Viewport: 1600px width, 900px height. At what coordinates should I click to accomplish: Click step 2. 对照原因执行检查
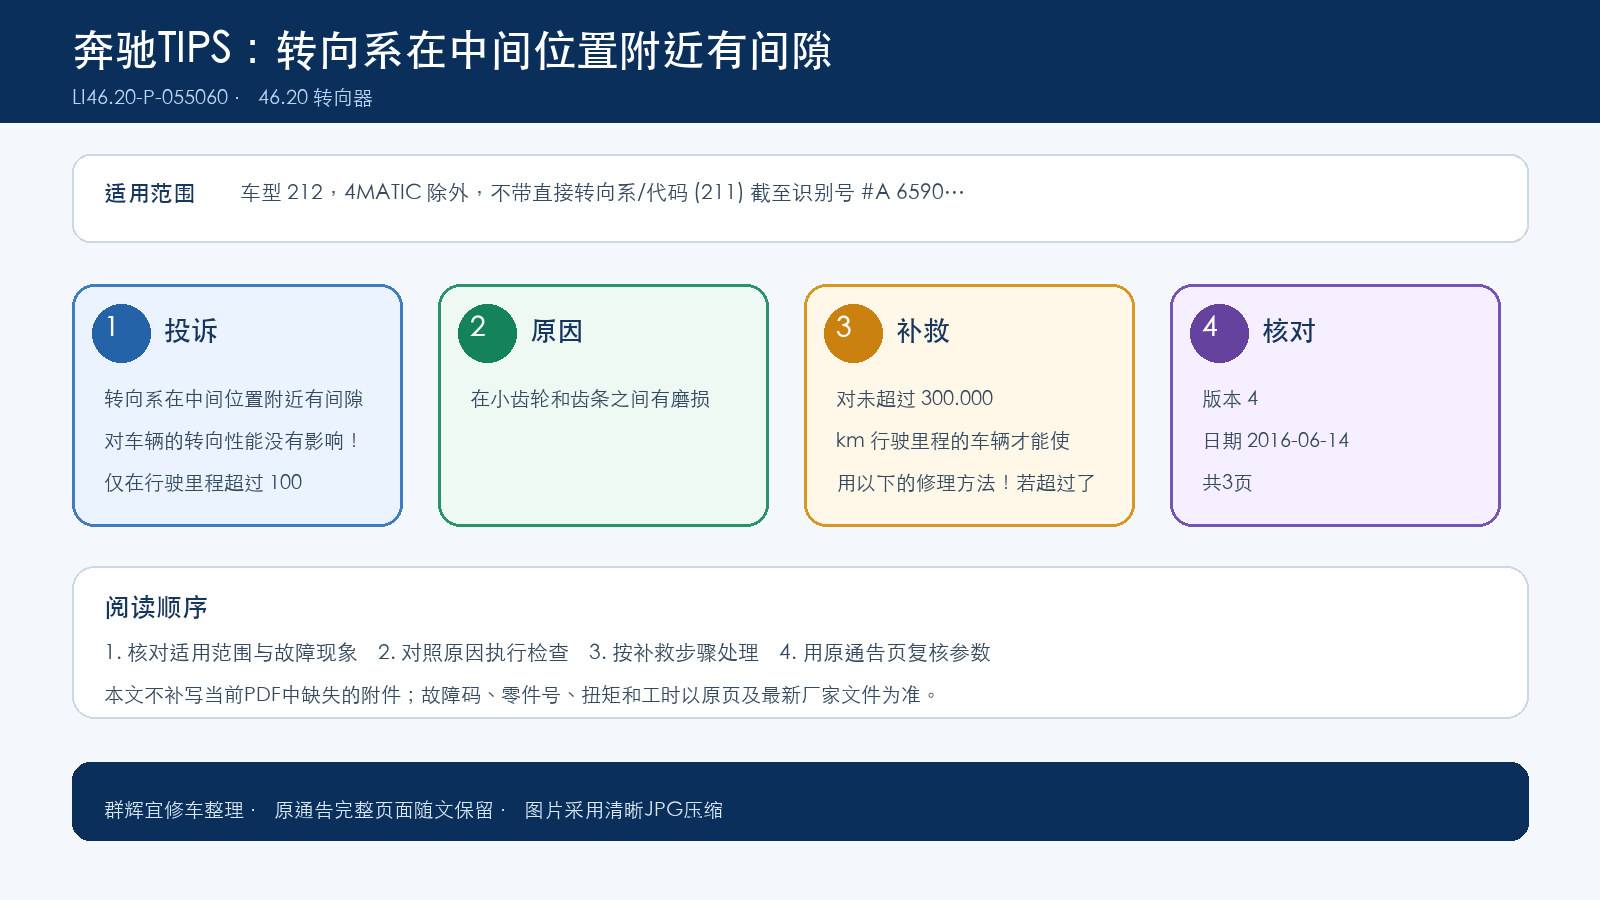point(473,653)
